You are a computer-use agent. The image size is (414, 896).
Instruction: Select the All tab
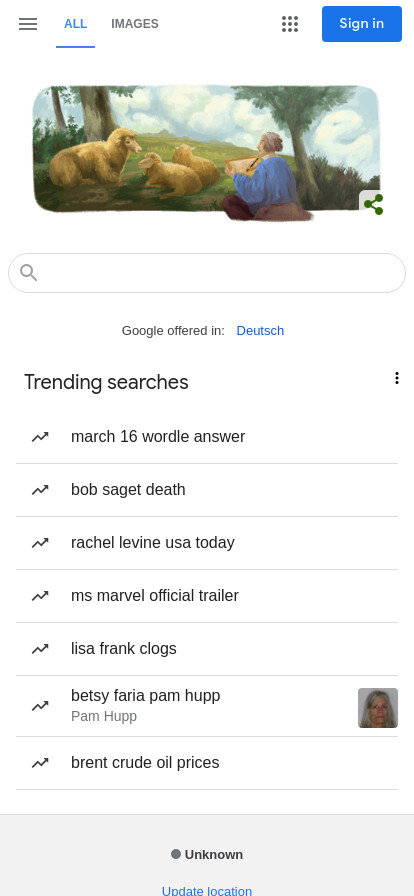pos(75,24)
